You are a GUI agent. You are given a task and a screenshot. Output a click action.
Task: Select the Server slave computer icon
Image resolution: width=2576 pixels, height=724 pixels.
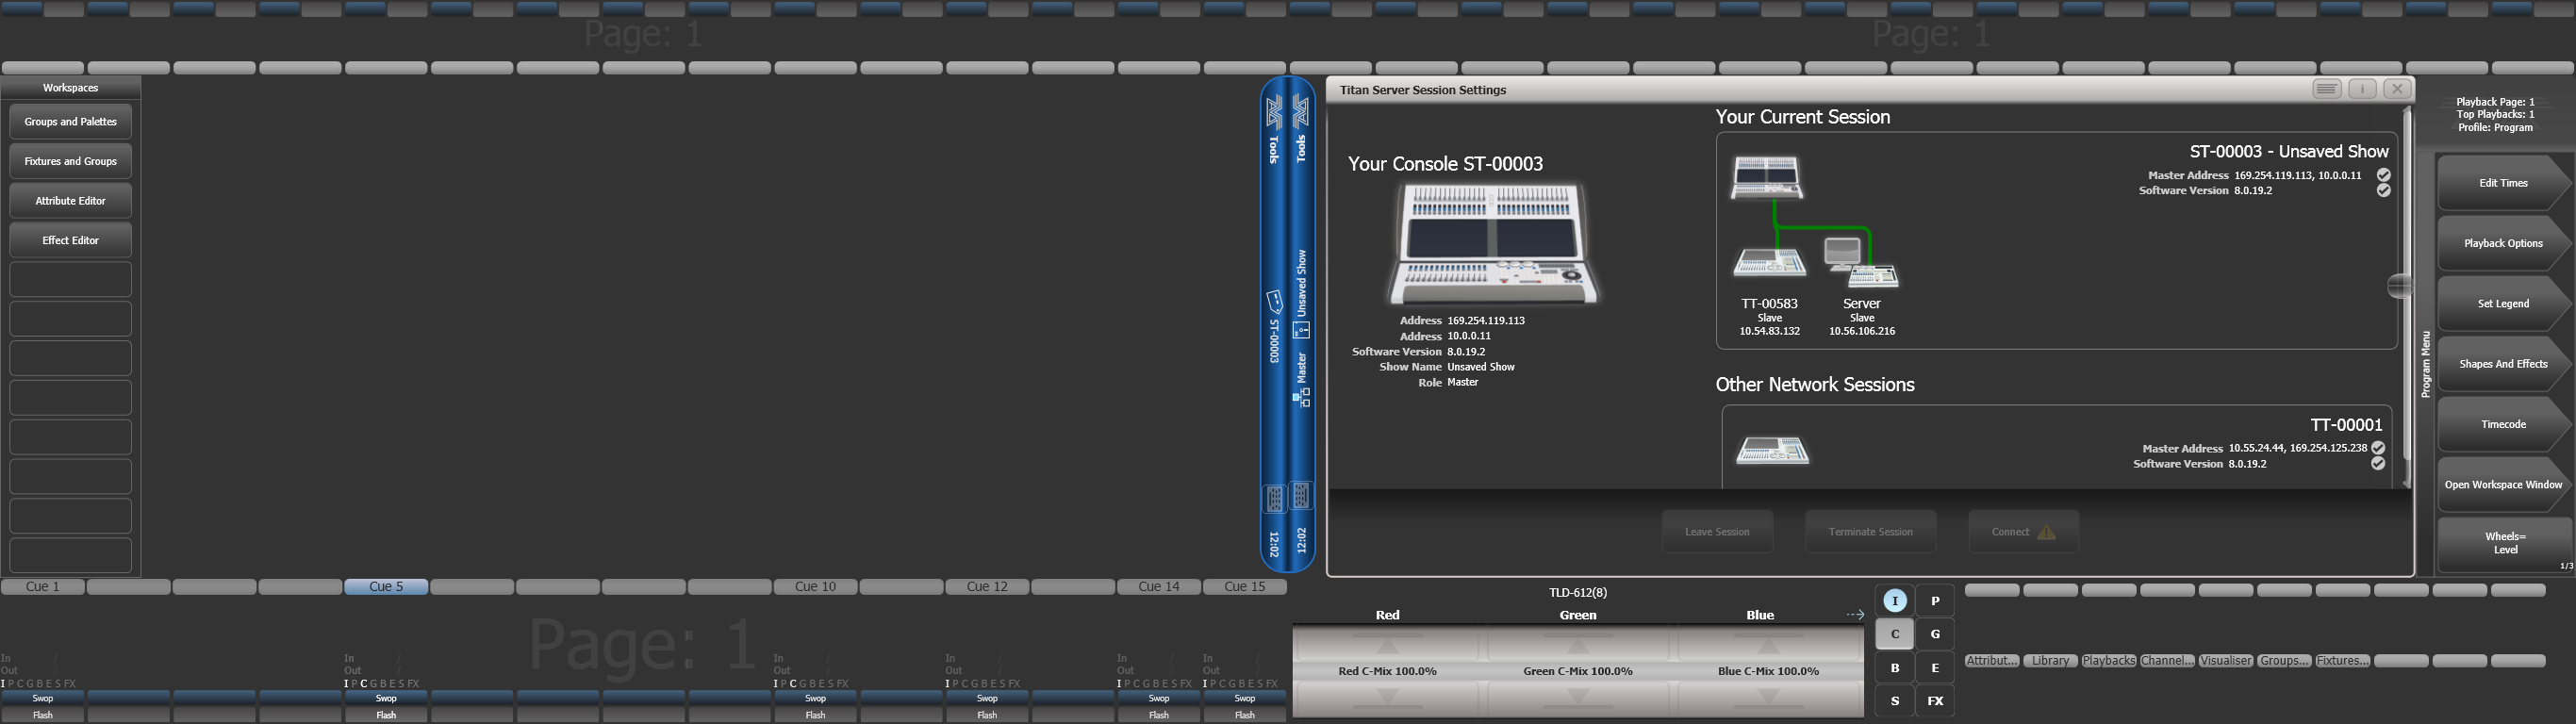click(x=1861, y=262)
